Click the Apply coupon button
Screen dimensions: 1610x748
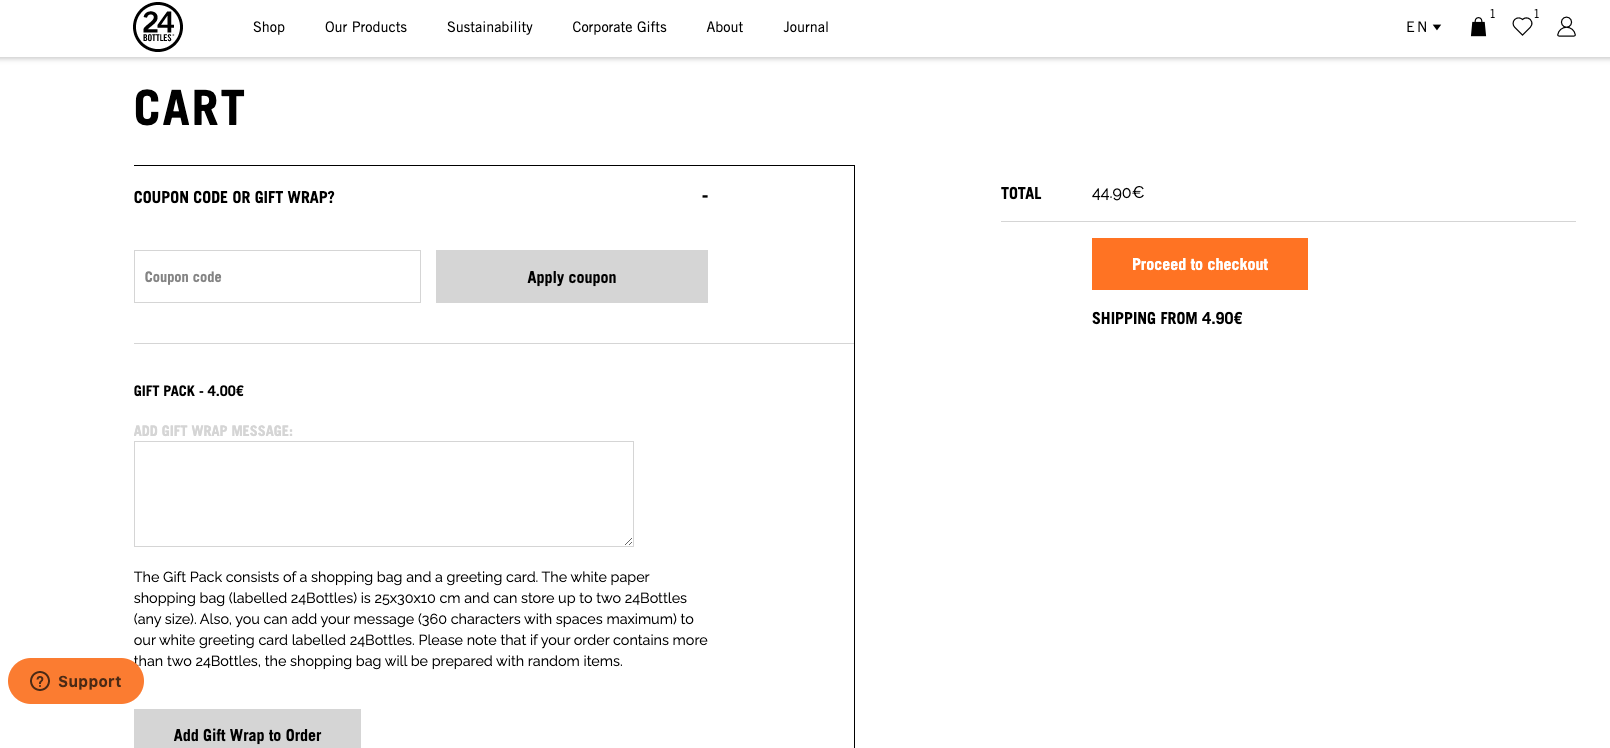click(x=572, y=277)
